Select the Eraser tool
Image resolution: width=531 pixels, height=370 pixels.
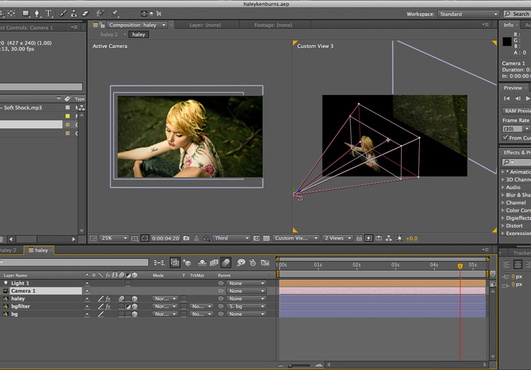85,14
